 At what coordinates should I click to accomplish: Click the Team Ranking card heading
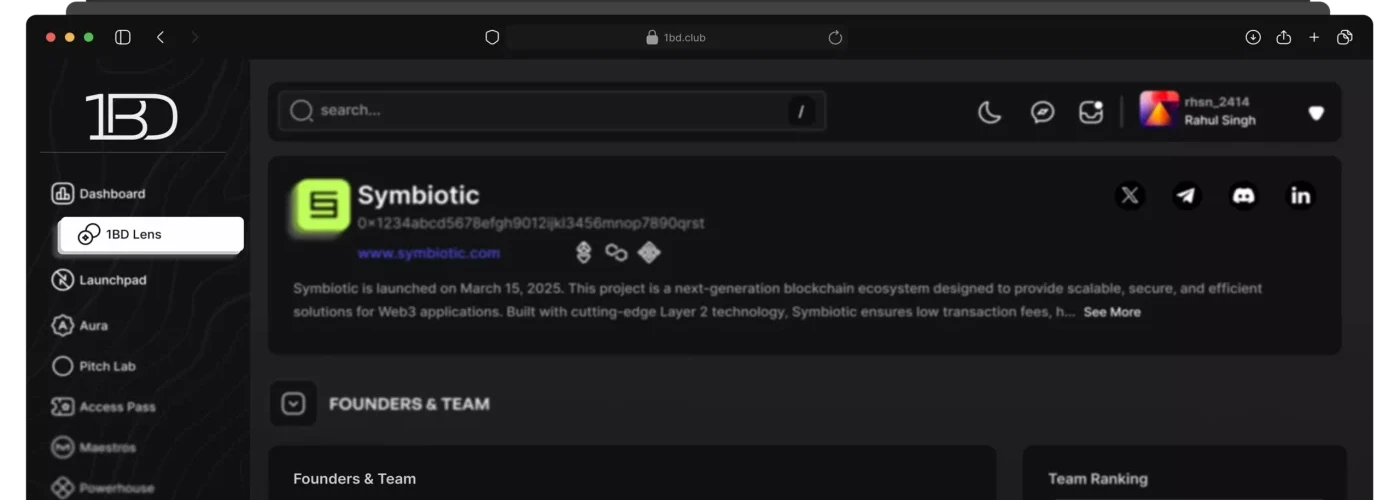(x=1097, y=479)
